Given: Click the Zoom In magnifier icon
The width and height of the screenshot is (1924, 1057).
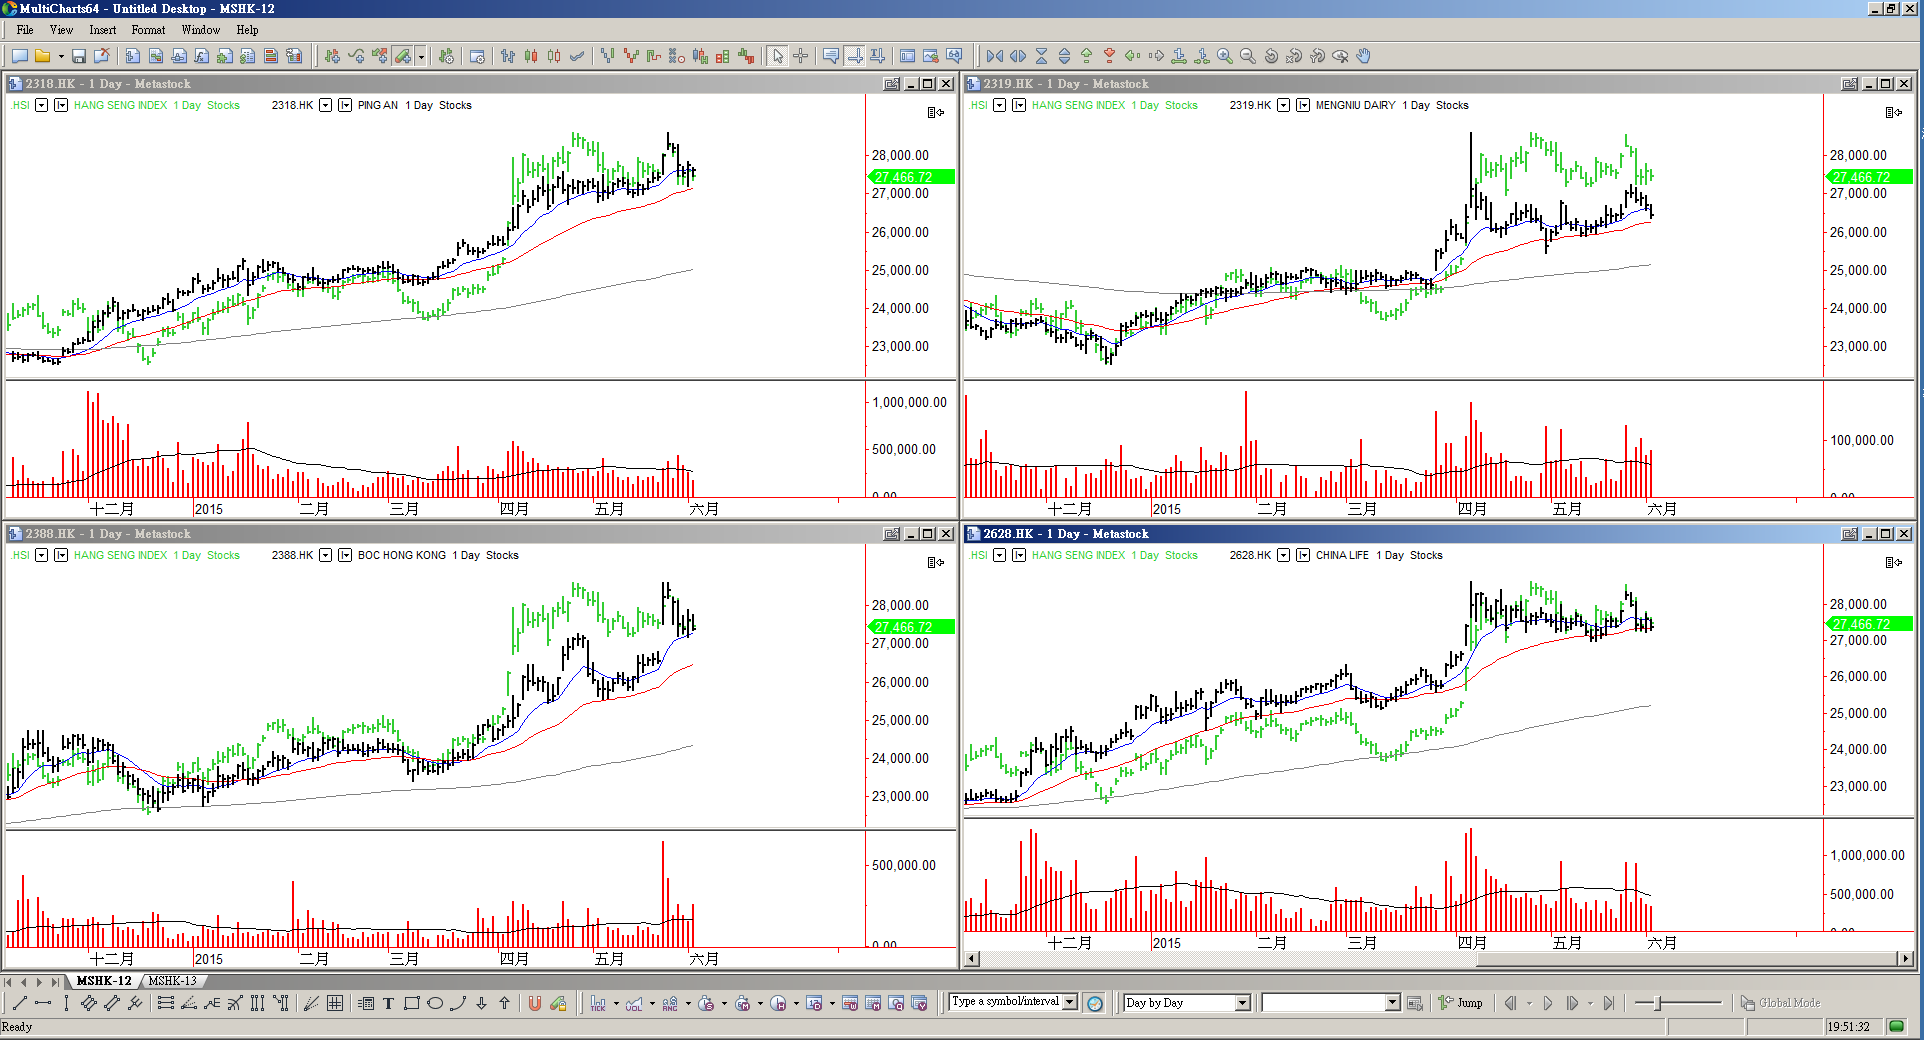Looking at the screenshot, I should (1224, 56).
